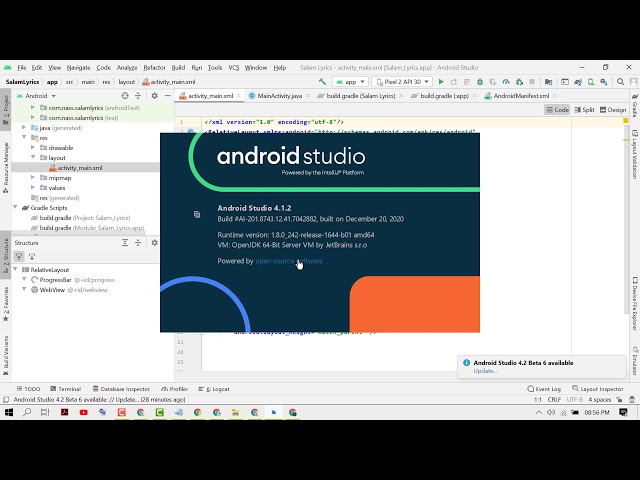
Task: Switch editor to Code view
Action: [x=557, y=109]
